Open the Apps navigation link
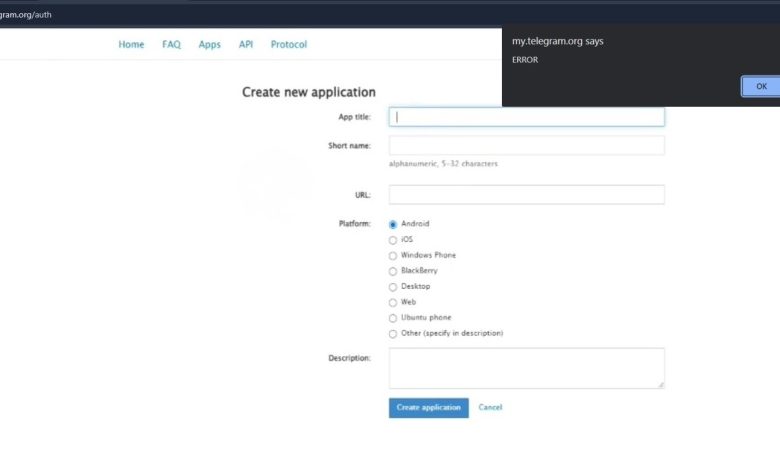This screenshot has width=780, height=470. coord(209,44)
